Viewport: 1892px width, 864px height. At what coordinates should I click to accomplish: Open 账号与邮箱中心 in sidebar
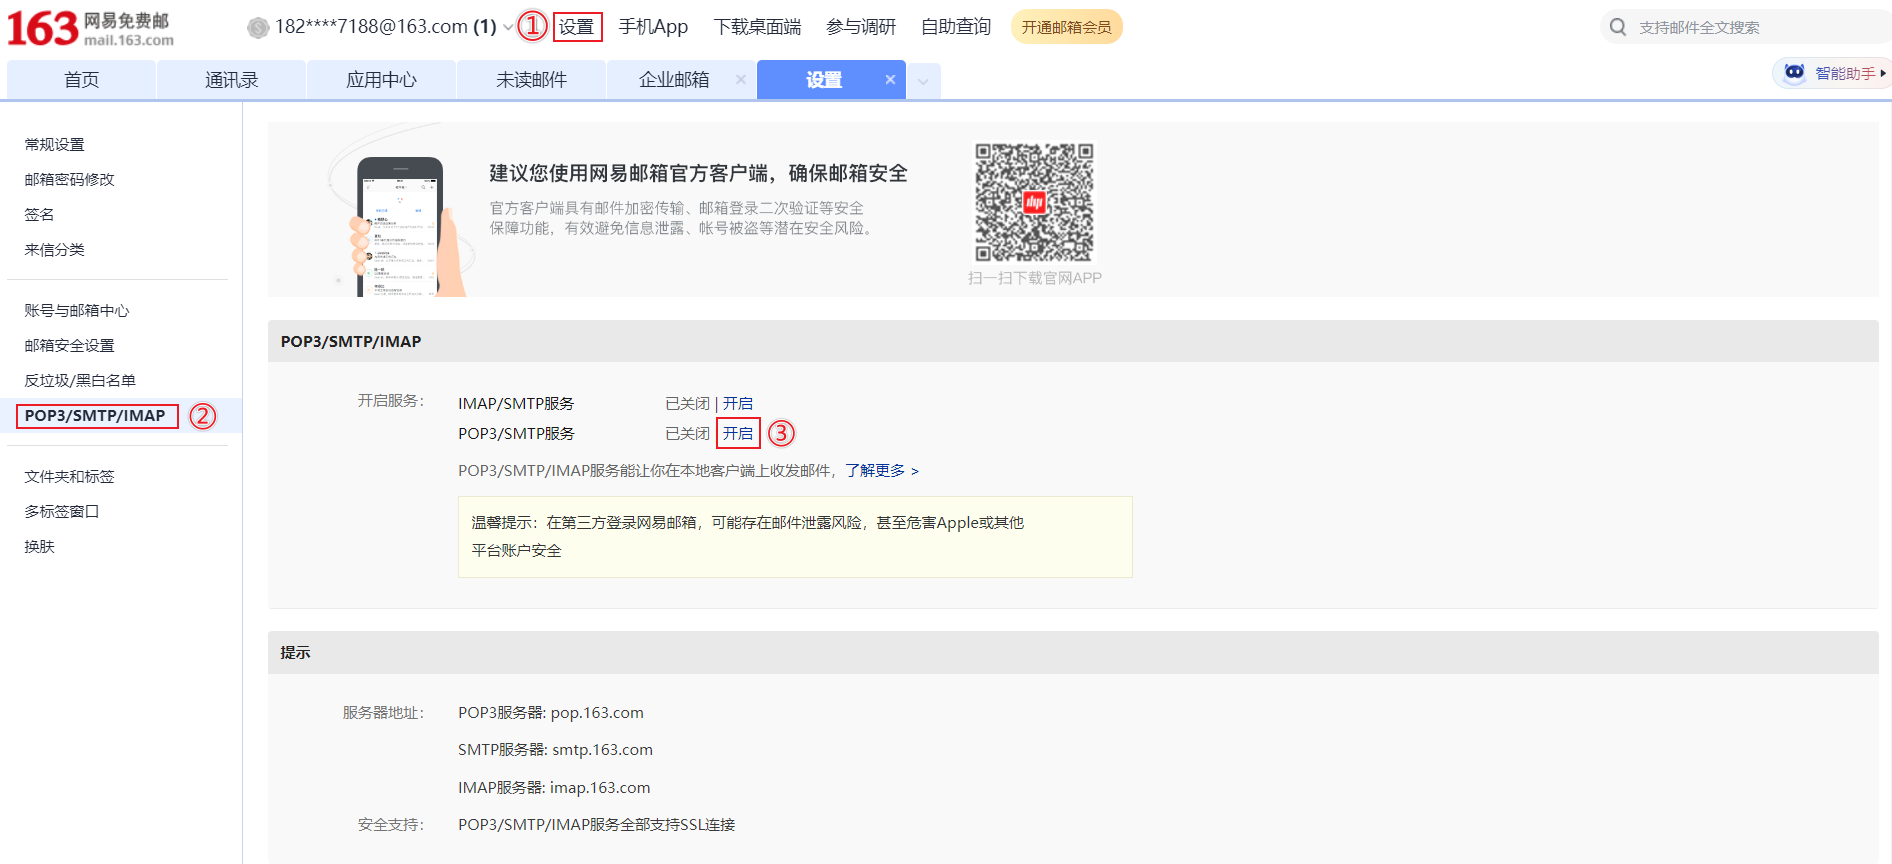tap(77, 311)
